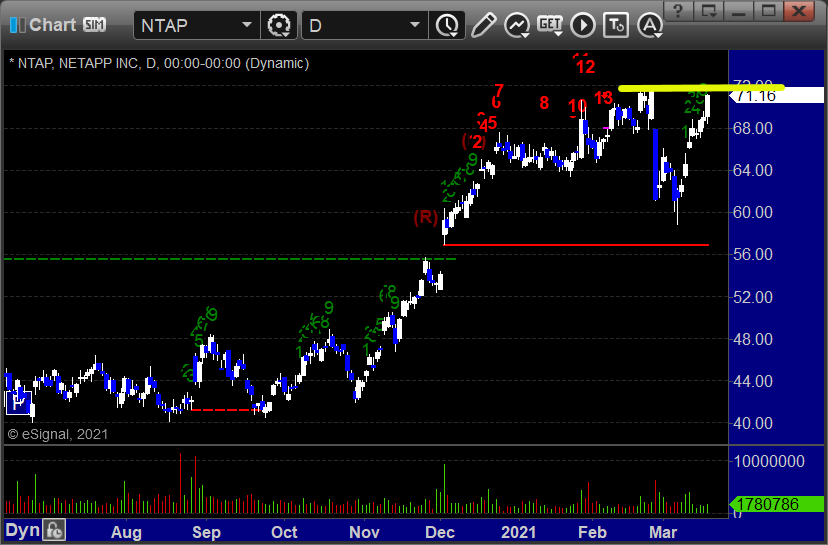Select the yellow horizontal trend line
This screenshot has width=828, height=545.
click(x=701, y=88)
